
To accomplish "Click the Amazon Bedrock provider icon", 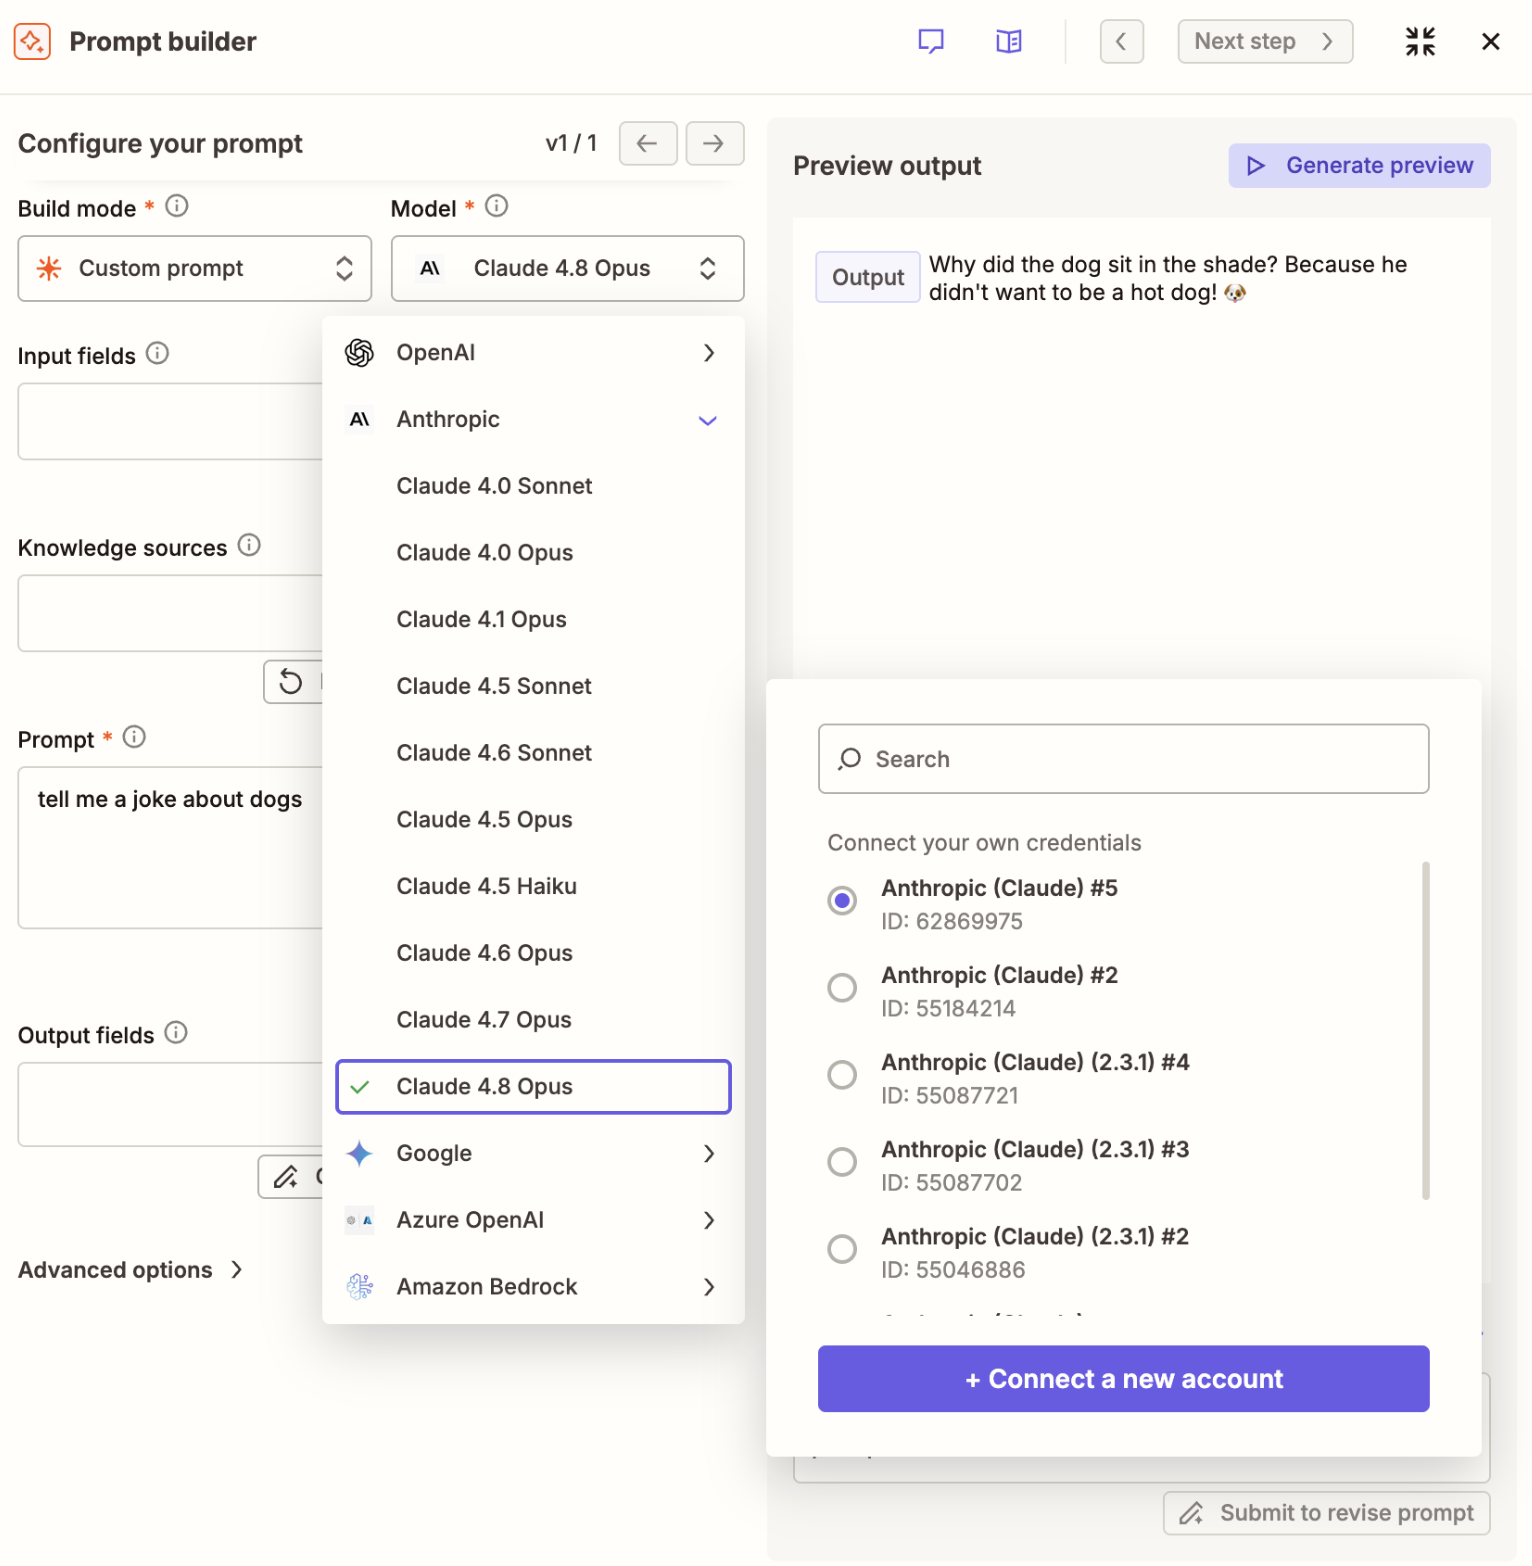I will point(359,1287).
